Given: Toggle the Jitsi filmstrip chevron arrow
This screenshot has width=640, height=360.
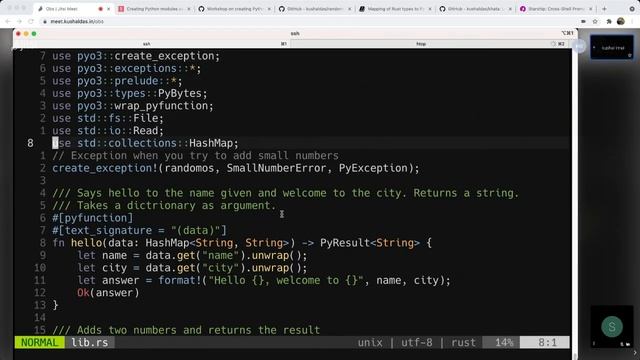Looking at the screenshot, I should (635, 353).
